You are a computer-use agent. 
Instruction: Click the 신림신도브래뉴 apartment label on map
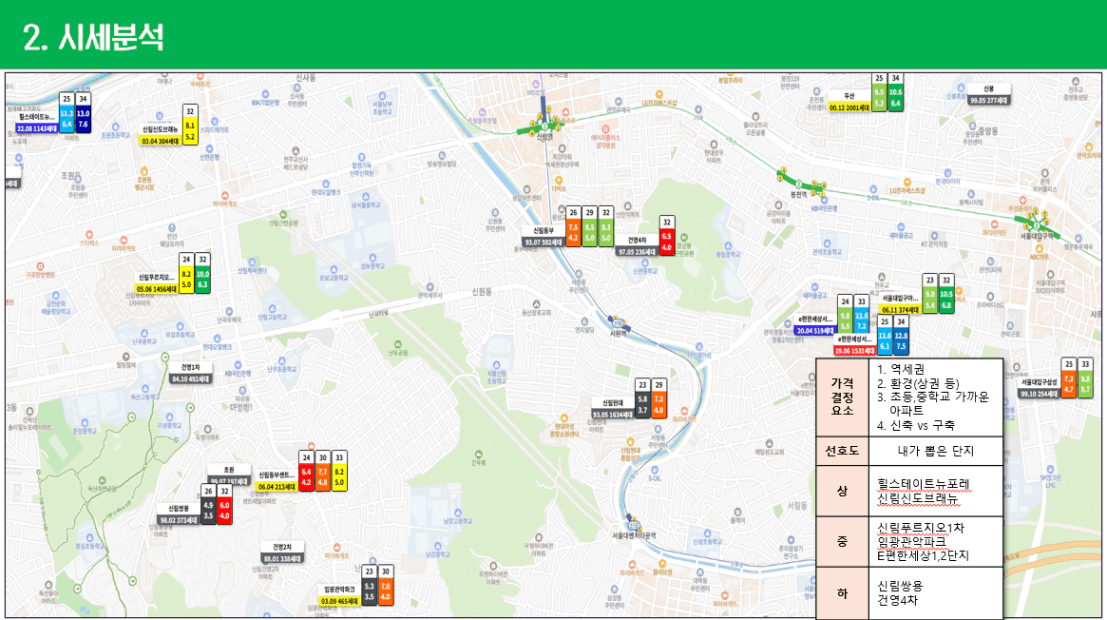coord(160,130)
